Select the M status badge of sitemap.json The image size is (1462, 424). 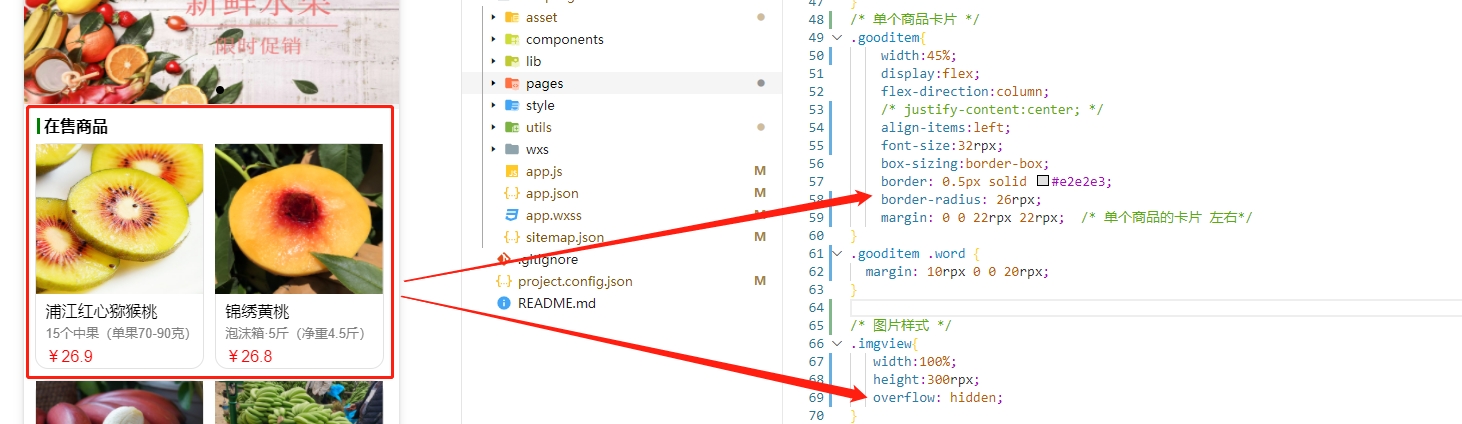[x=760, y=237]
